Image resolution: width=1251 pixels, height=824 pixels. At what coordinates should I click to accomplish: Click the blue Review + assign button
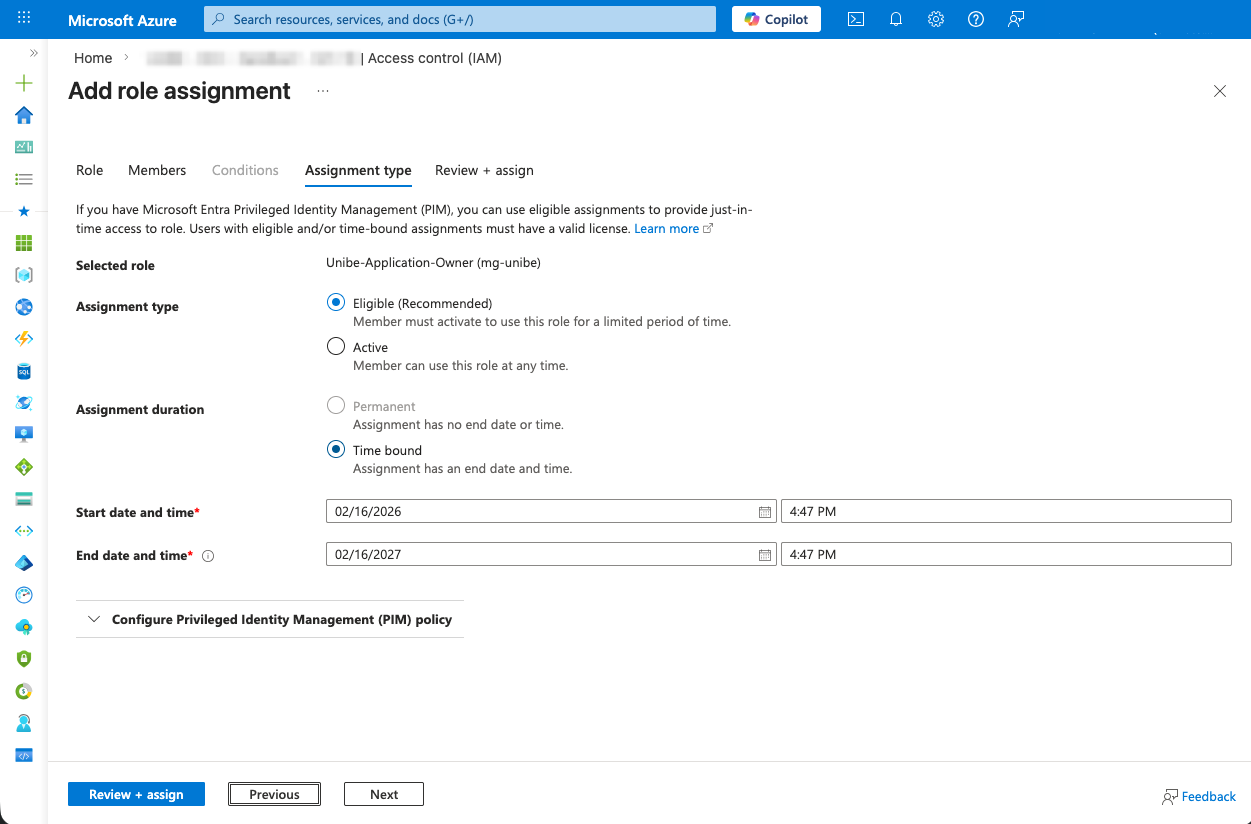[136, 794]
